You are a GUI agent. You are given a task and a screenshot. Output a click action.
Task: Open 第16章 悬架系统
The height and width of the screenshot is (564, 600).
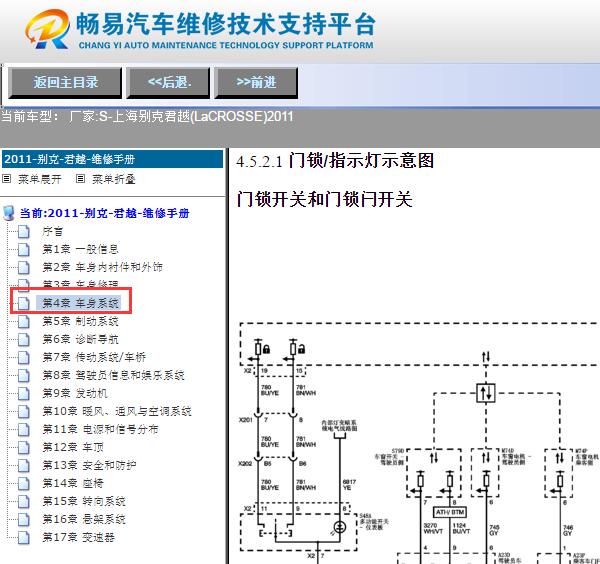pyautogui.click(x=84, y=519)
